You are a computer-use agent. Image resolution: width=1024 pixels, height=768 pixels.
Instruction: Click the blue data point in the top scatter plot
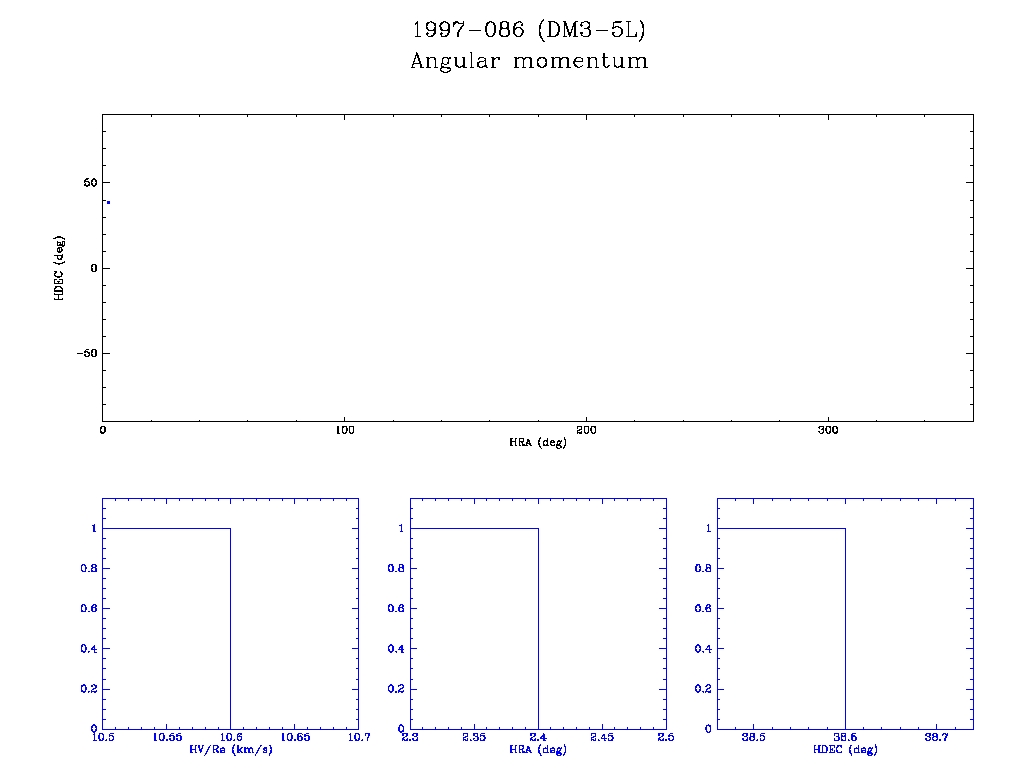click(108, 202)
